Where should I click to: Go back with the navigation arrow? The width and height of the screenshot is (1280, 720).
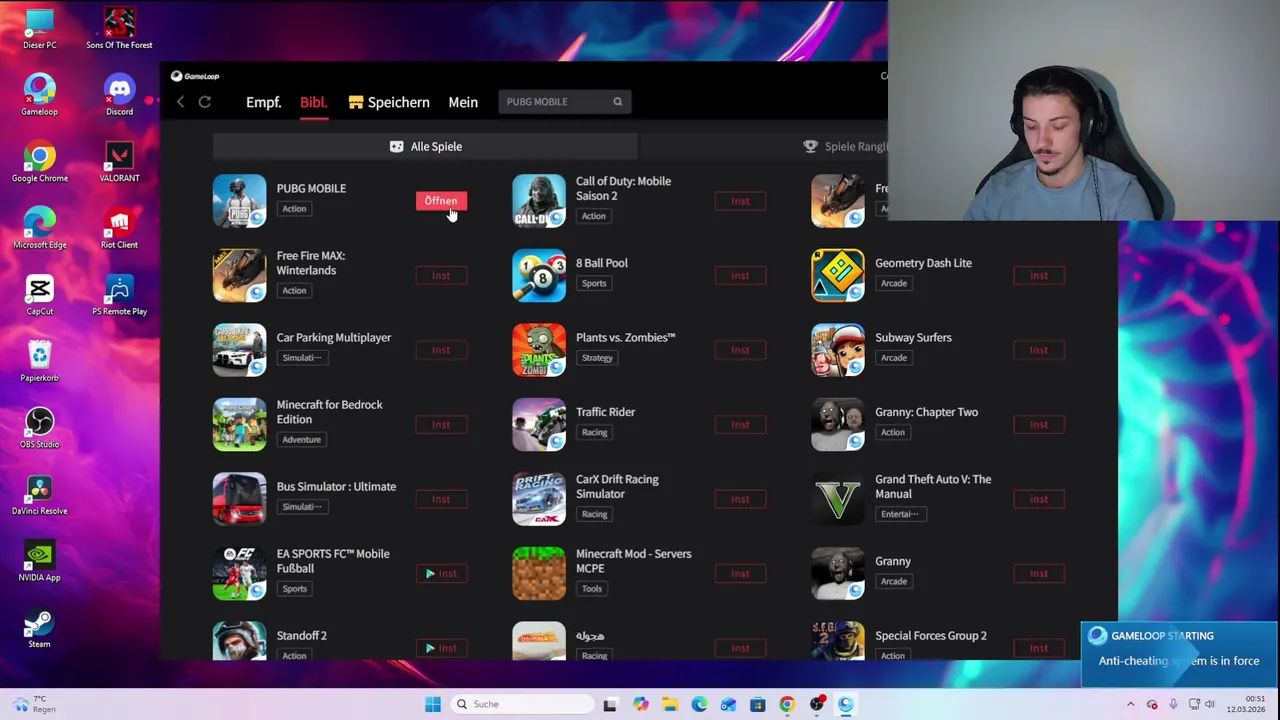click(180, 102)
